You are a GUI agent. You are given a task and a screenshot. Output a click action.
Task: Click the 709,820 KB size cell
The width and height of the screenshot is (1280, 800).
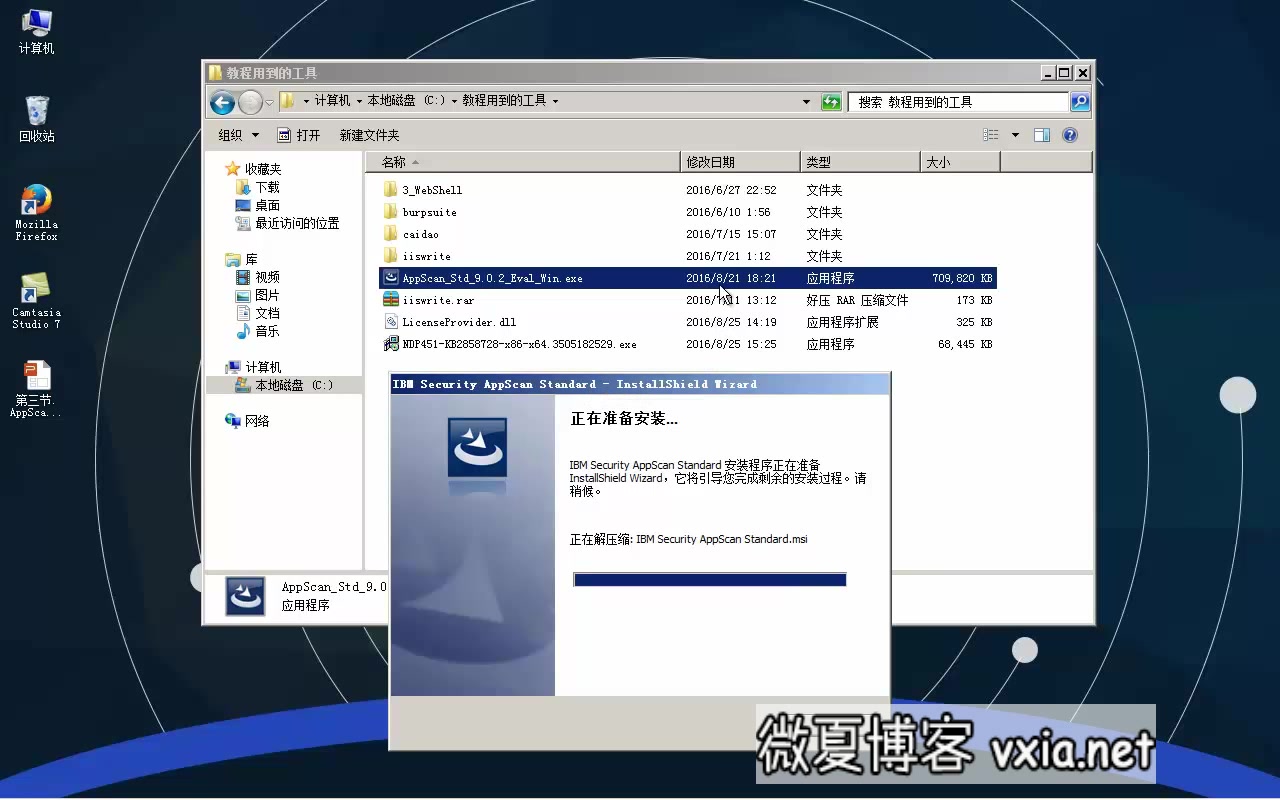(x=962, y=278)
